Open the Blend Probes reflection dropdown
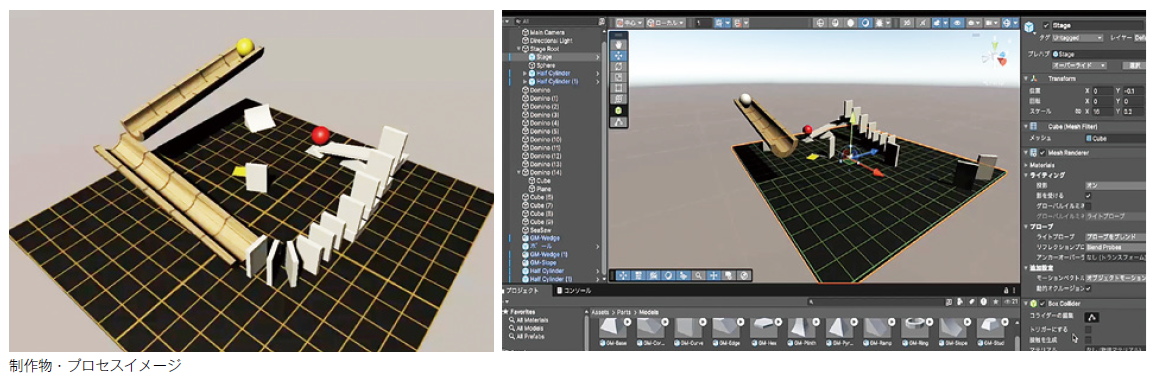The image size is (1155, 382). 1116,247
